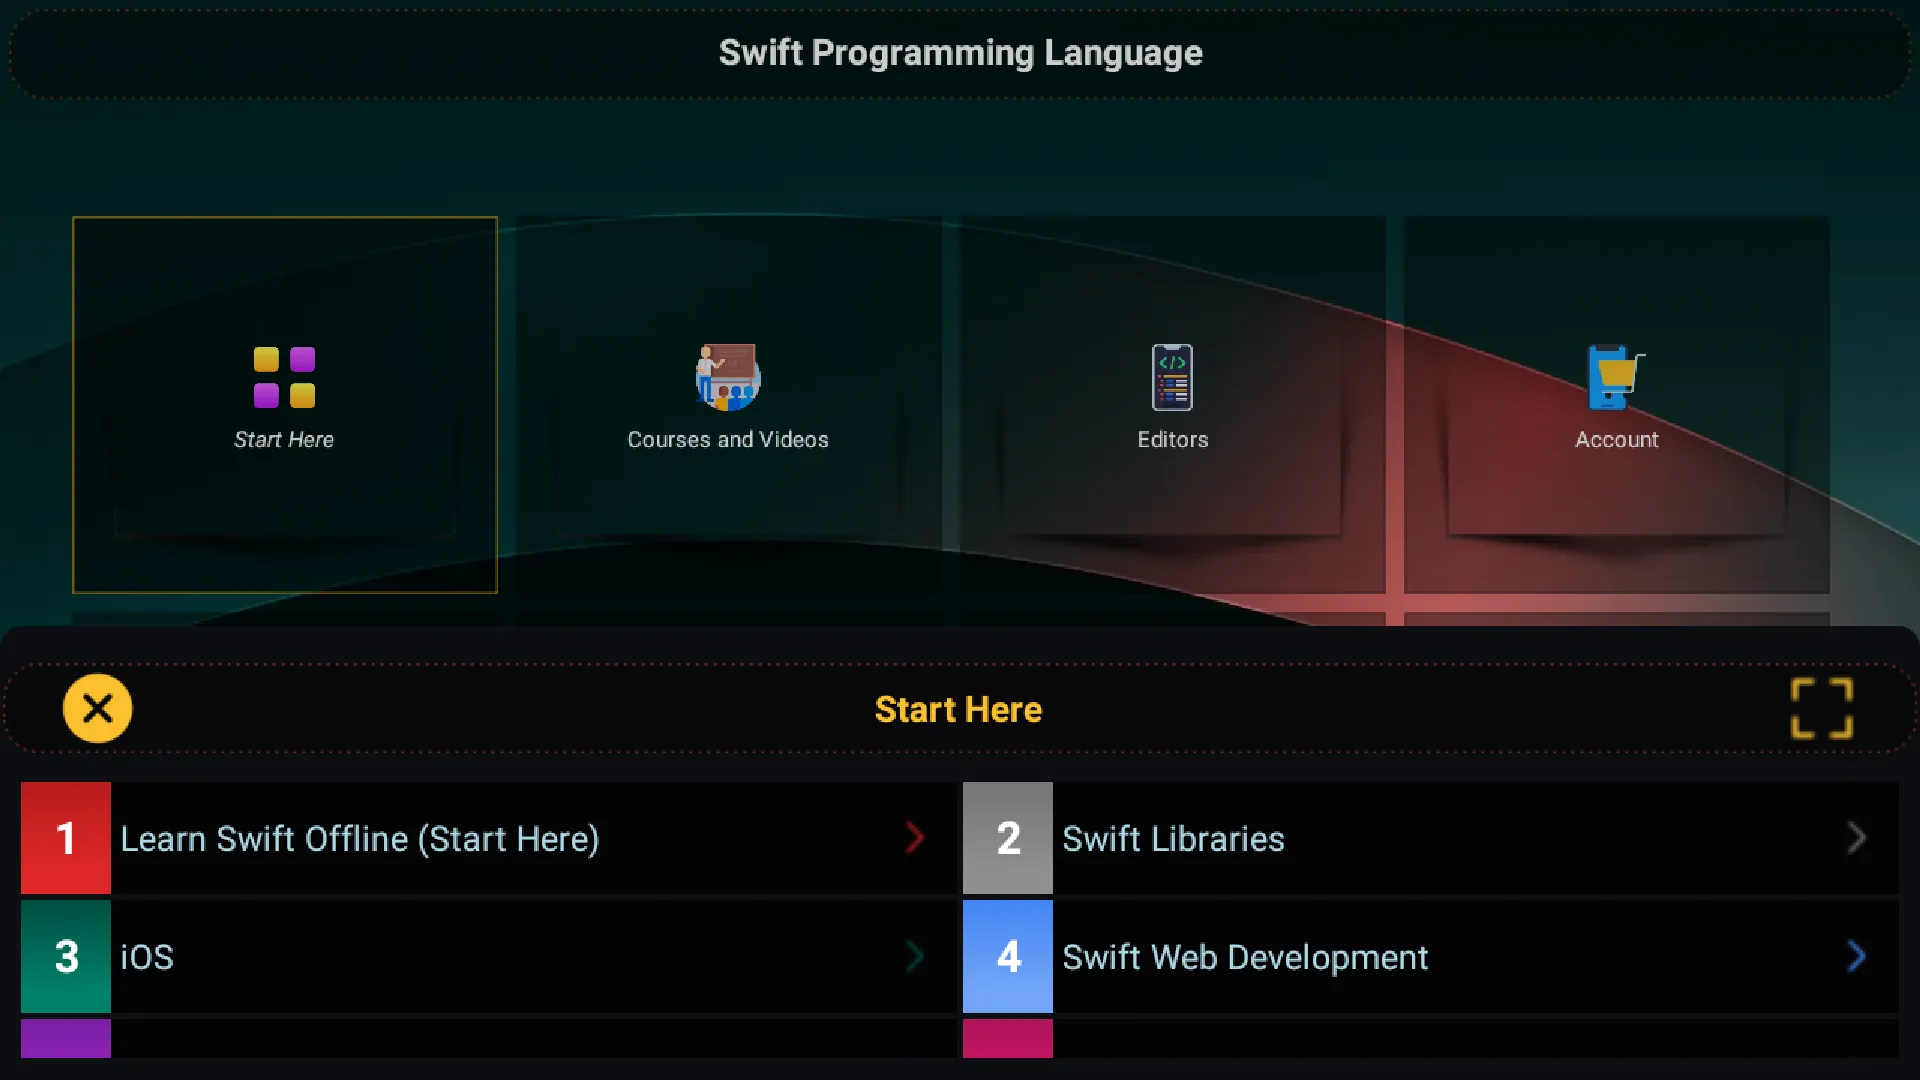
Task: Click the blue chevron on Swift Web Development
Action: (x=1856, y=957)
